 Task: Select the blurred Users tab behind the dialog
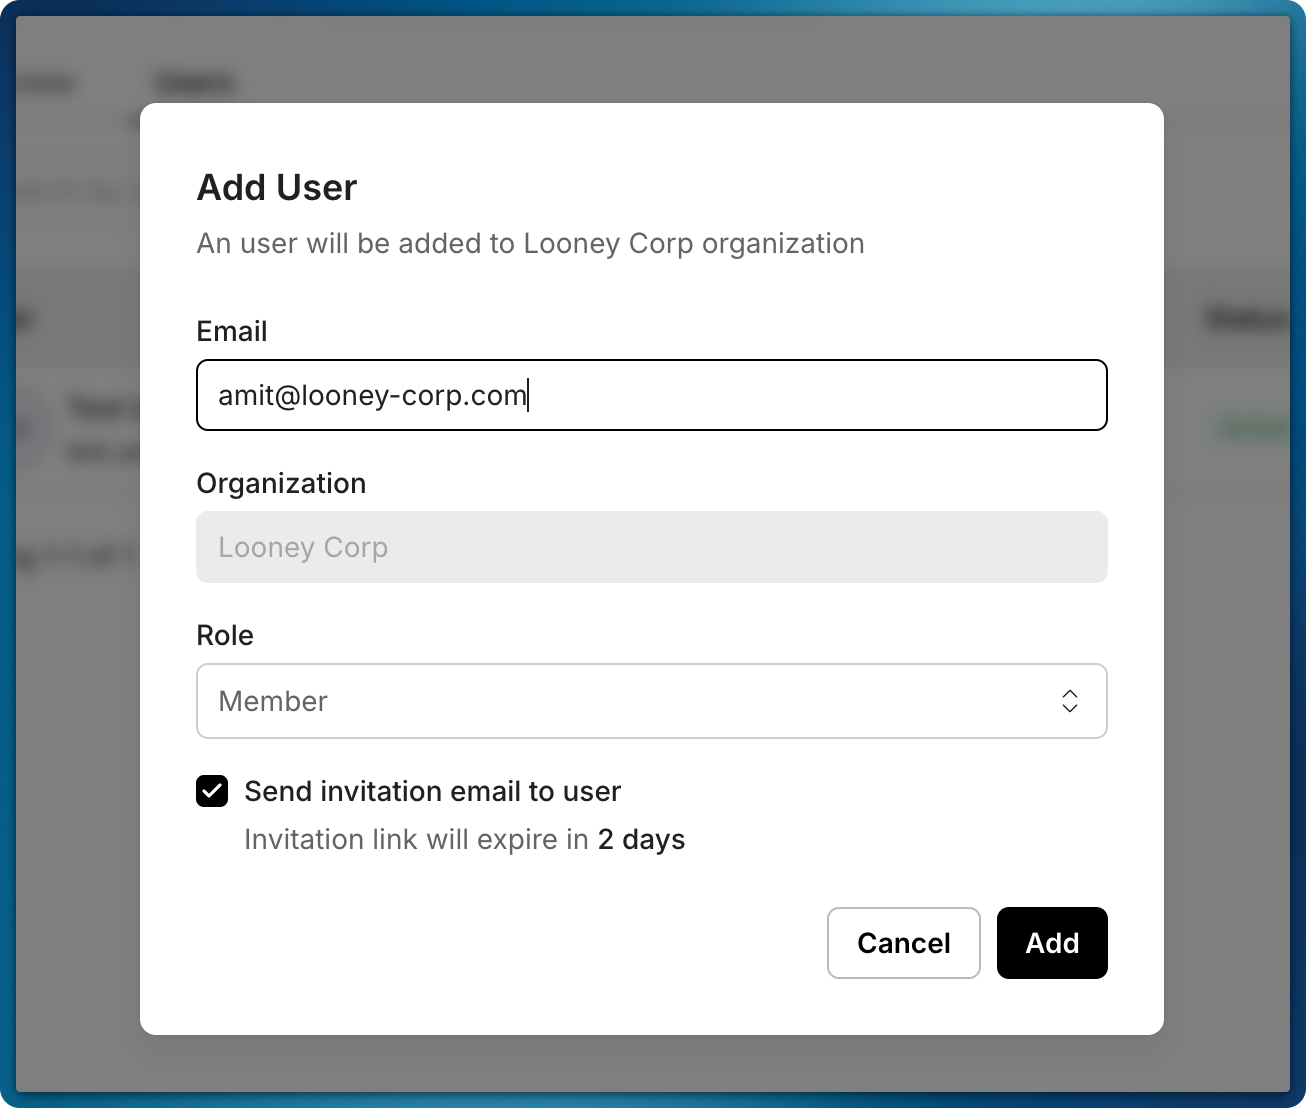195,82
